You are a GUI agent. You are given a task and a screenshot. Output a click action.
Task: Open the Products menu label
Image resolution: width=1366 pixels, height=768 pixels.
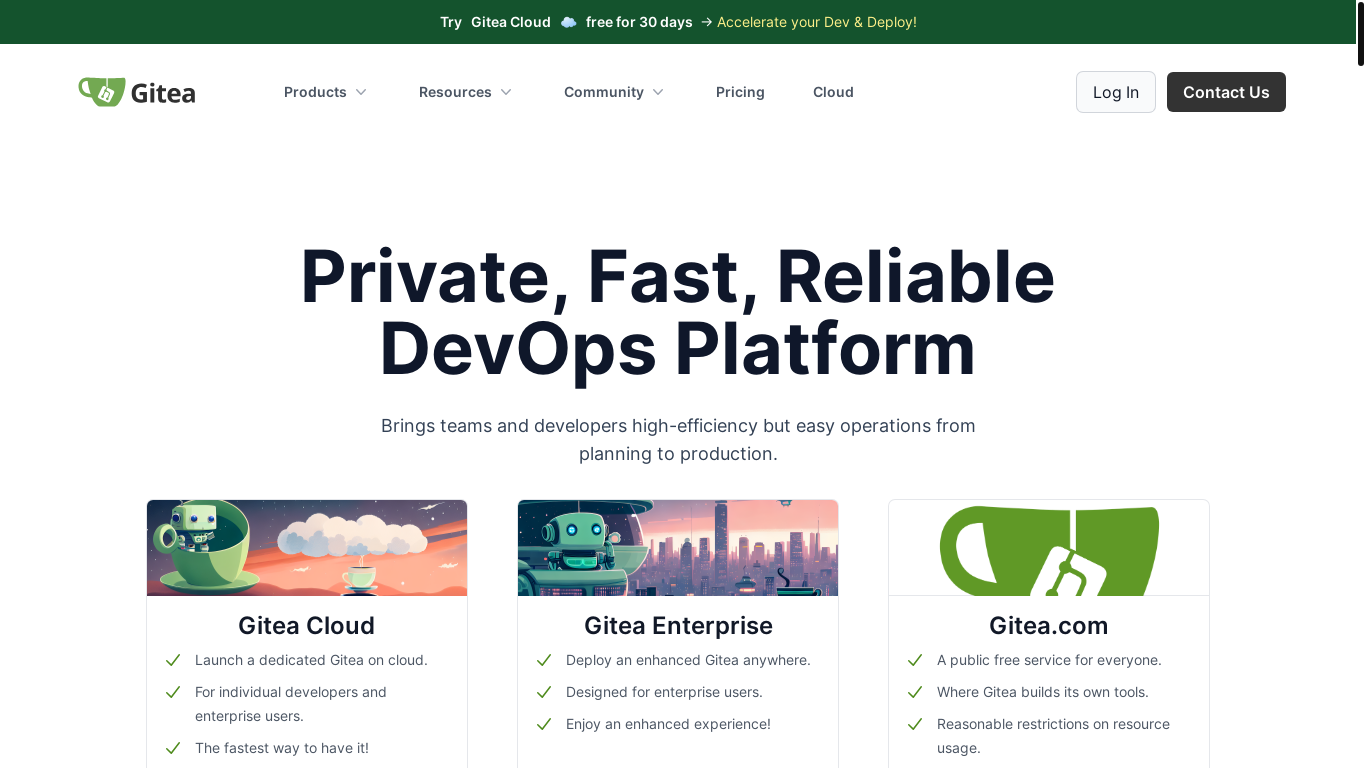(315, 92)
